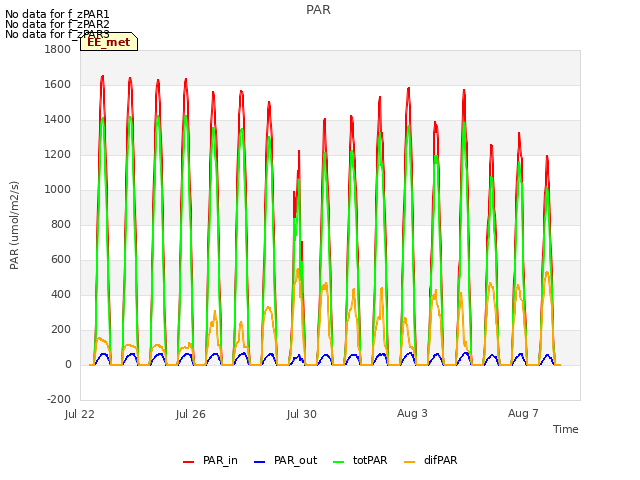Click the 0 y-axis tick label
The height and width of the screenshot is (480, 640).
68,364
